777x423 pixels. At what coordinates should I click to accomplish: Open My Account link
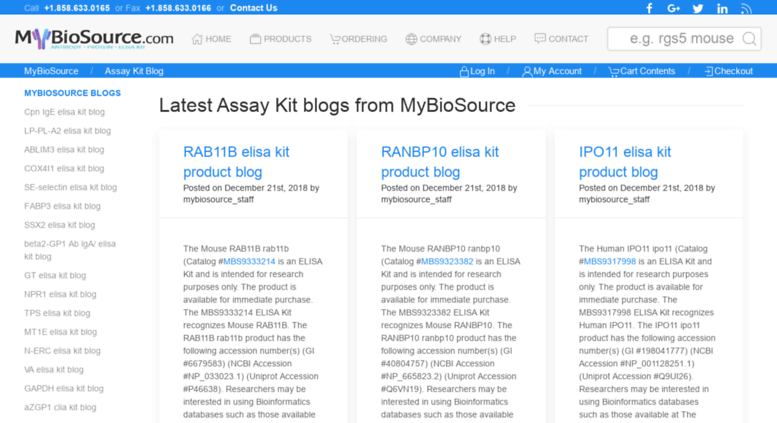[552, 71]
